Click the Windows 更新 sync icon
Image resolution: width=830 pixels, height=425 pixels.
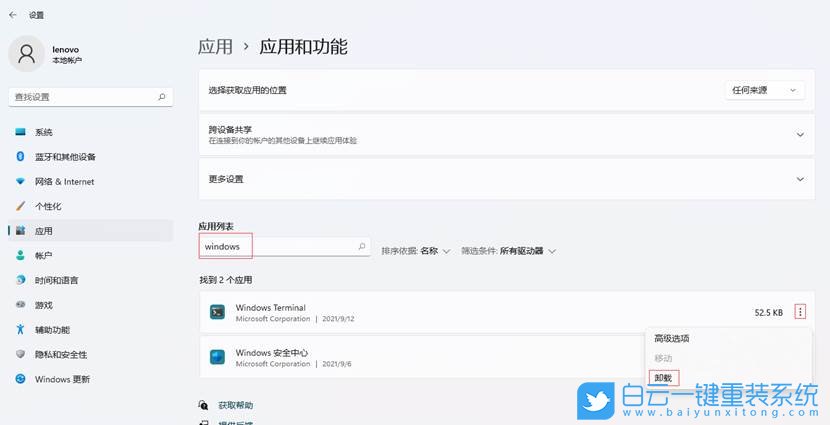tap(21, 379)
